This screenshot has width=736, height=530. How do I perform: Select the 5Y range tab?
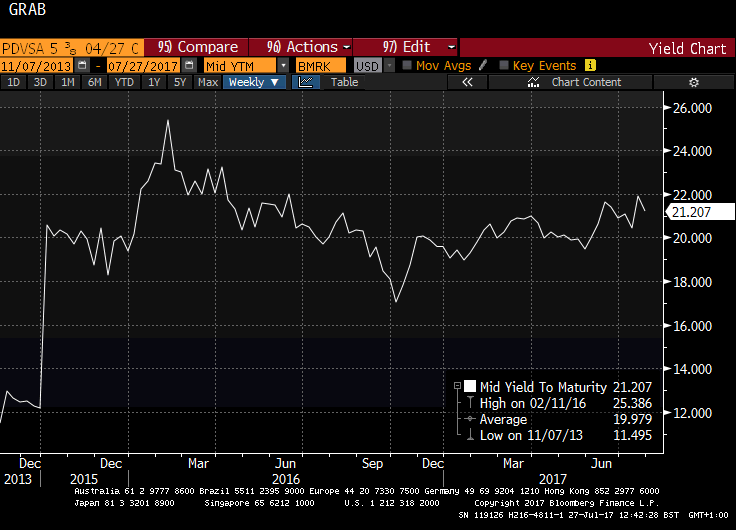click(180, 82)
